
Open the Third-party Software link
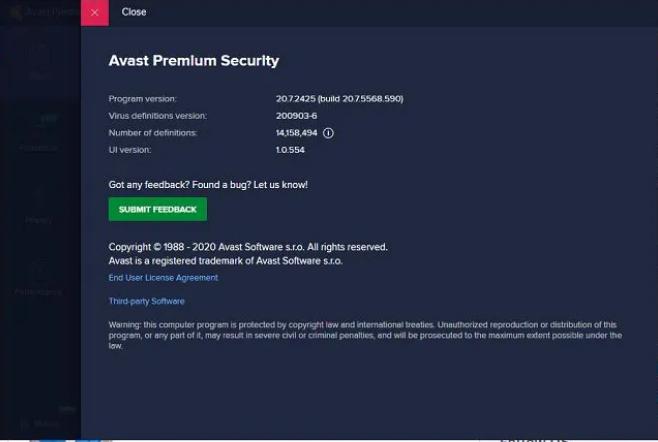[x=146, y=301]
